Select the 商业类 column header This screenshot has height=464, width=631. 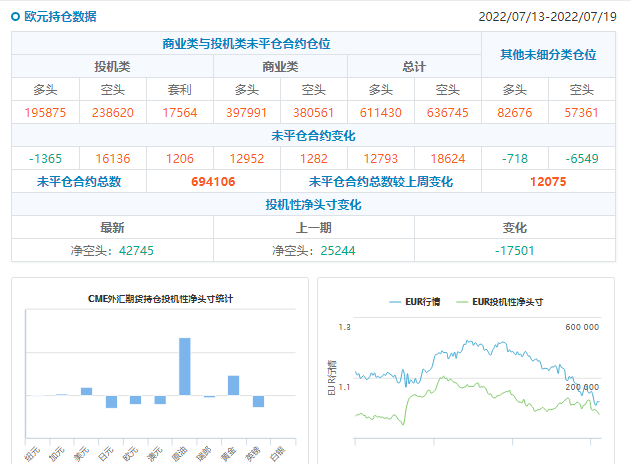point(280,66)
